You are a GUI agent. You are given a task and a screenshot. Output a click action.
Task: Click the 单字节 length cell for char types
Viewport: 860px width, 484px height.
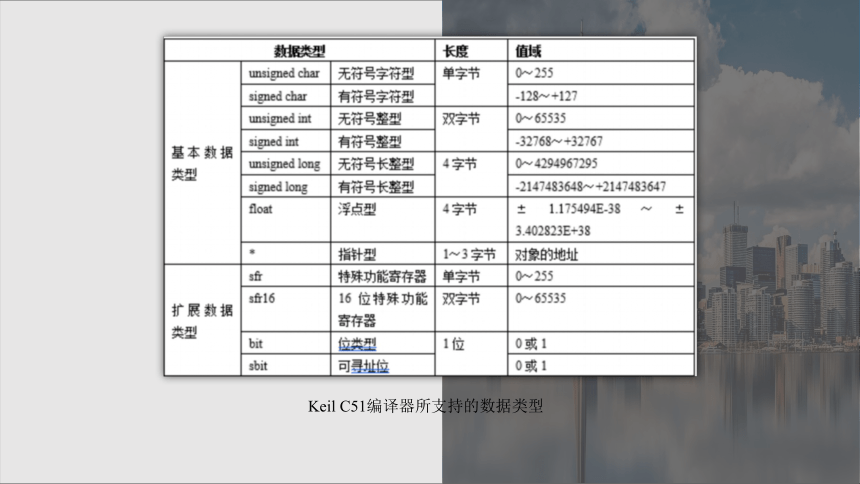(x=471, y=84)
